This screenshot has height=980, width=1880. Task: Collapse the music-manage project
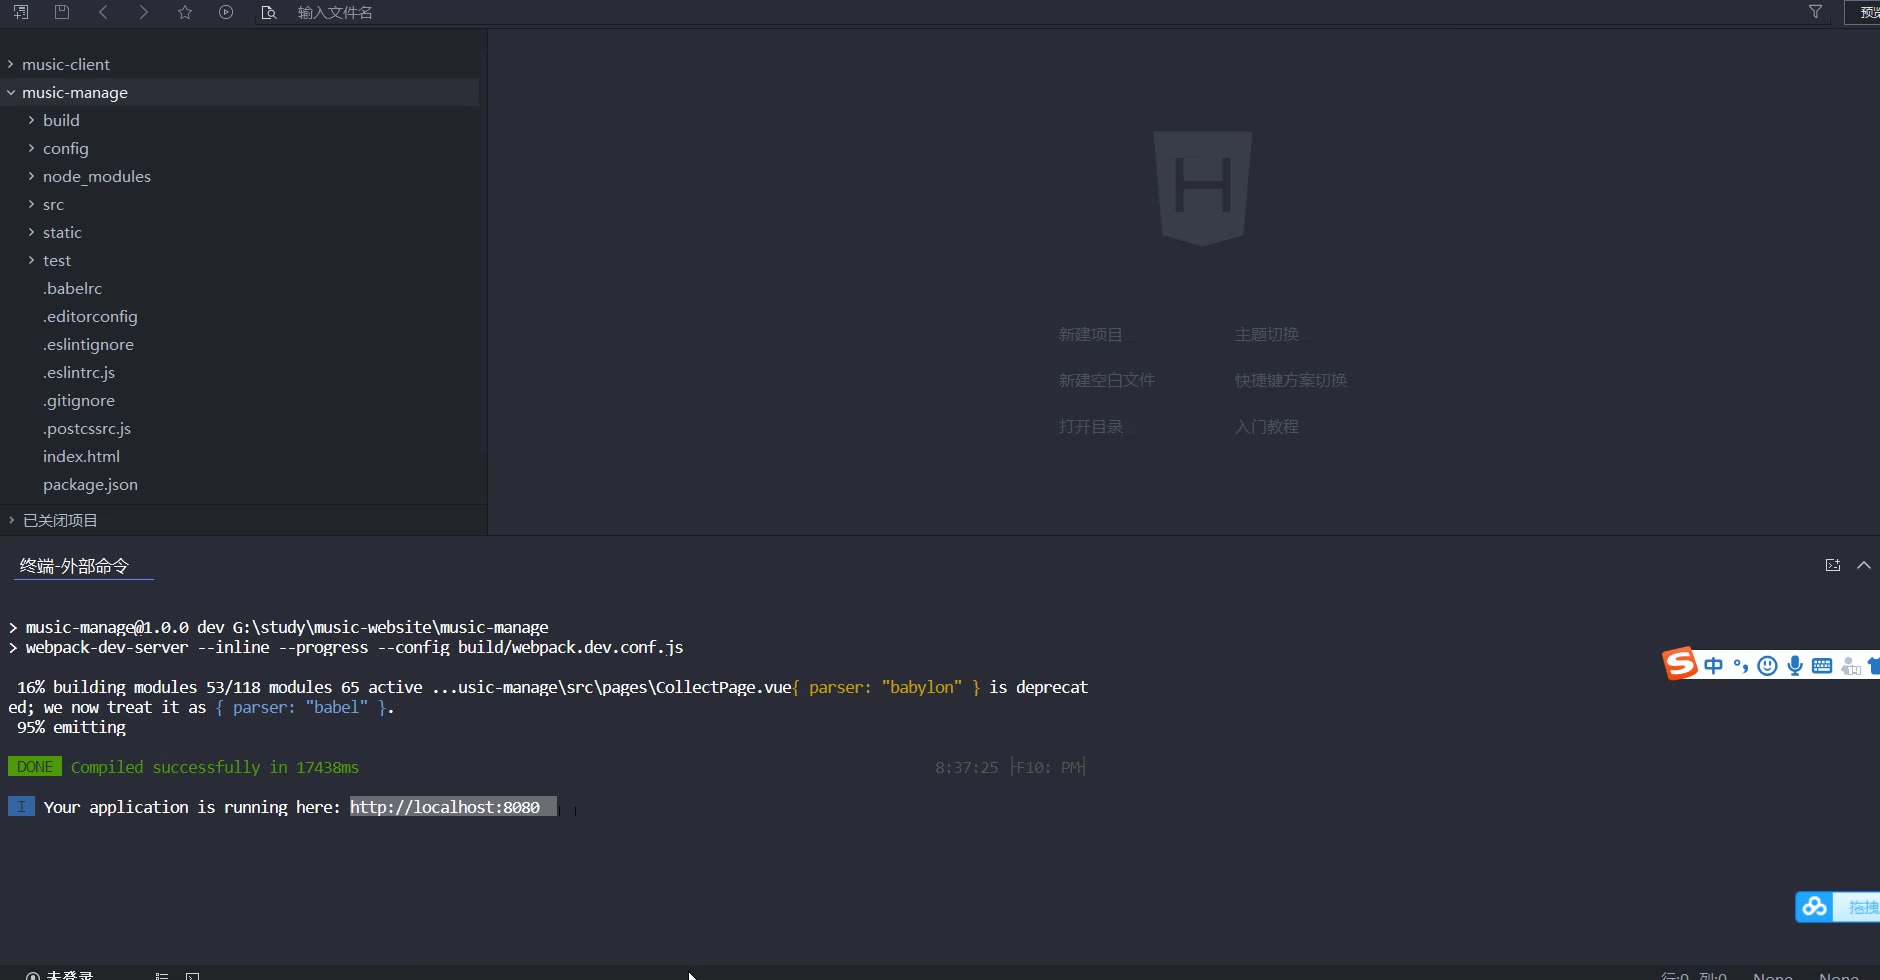(11, 92)
